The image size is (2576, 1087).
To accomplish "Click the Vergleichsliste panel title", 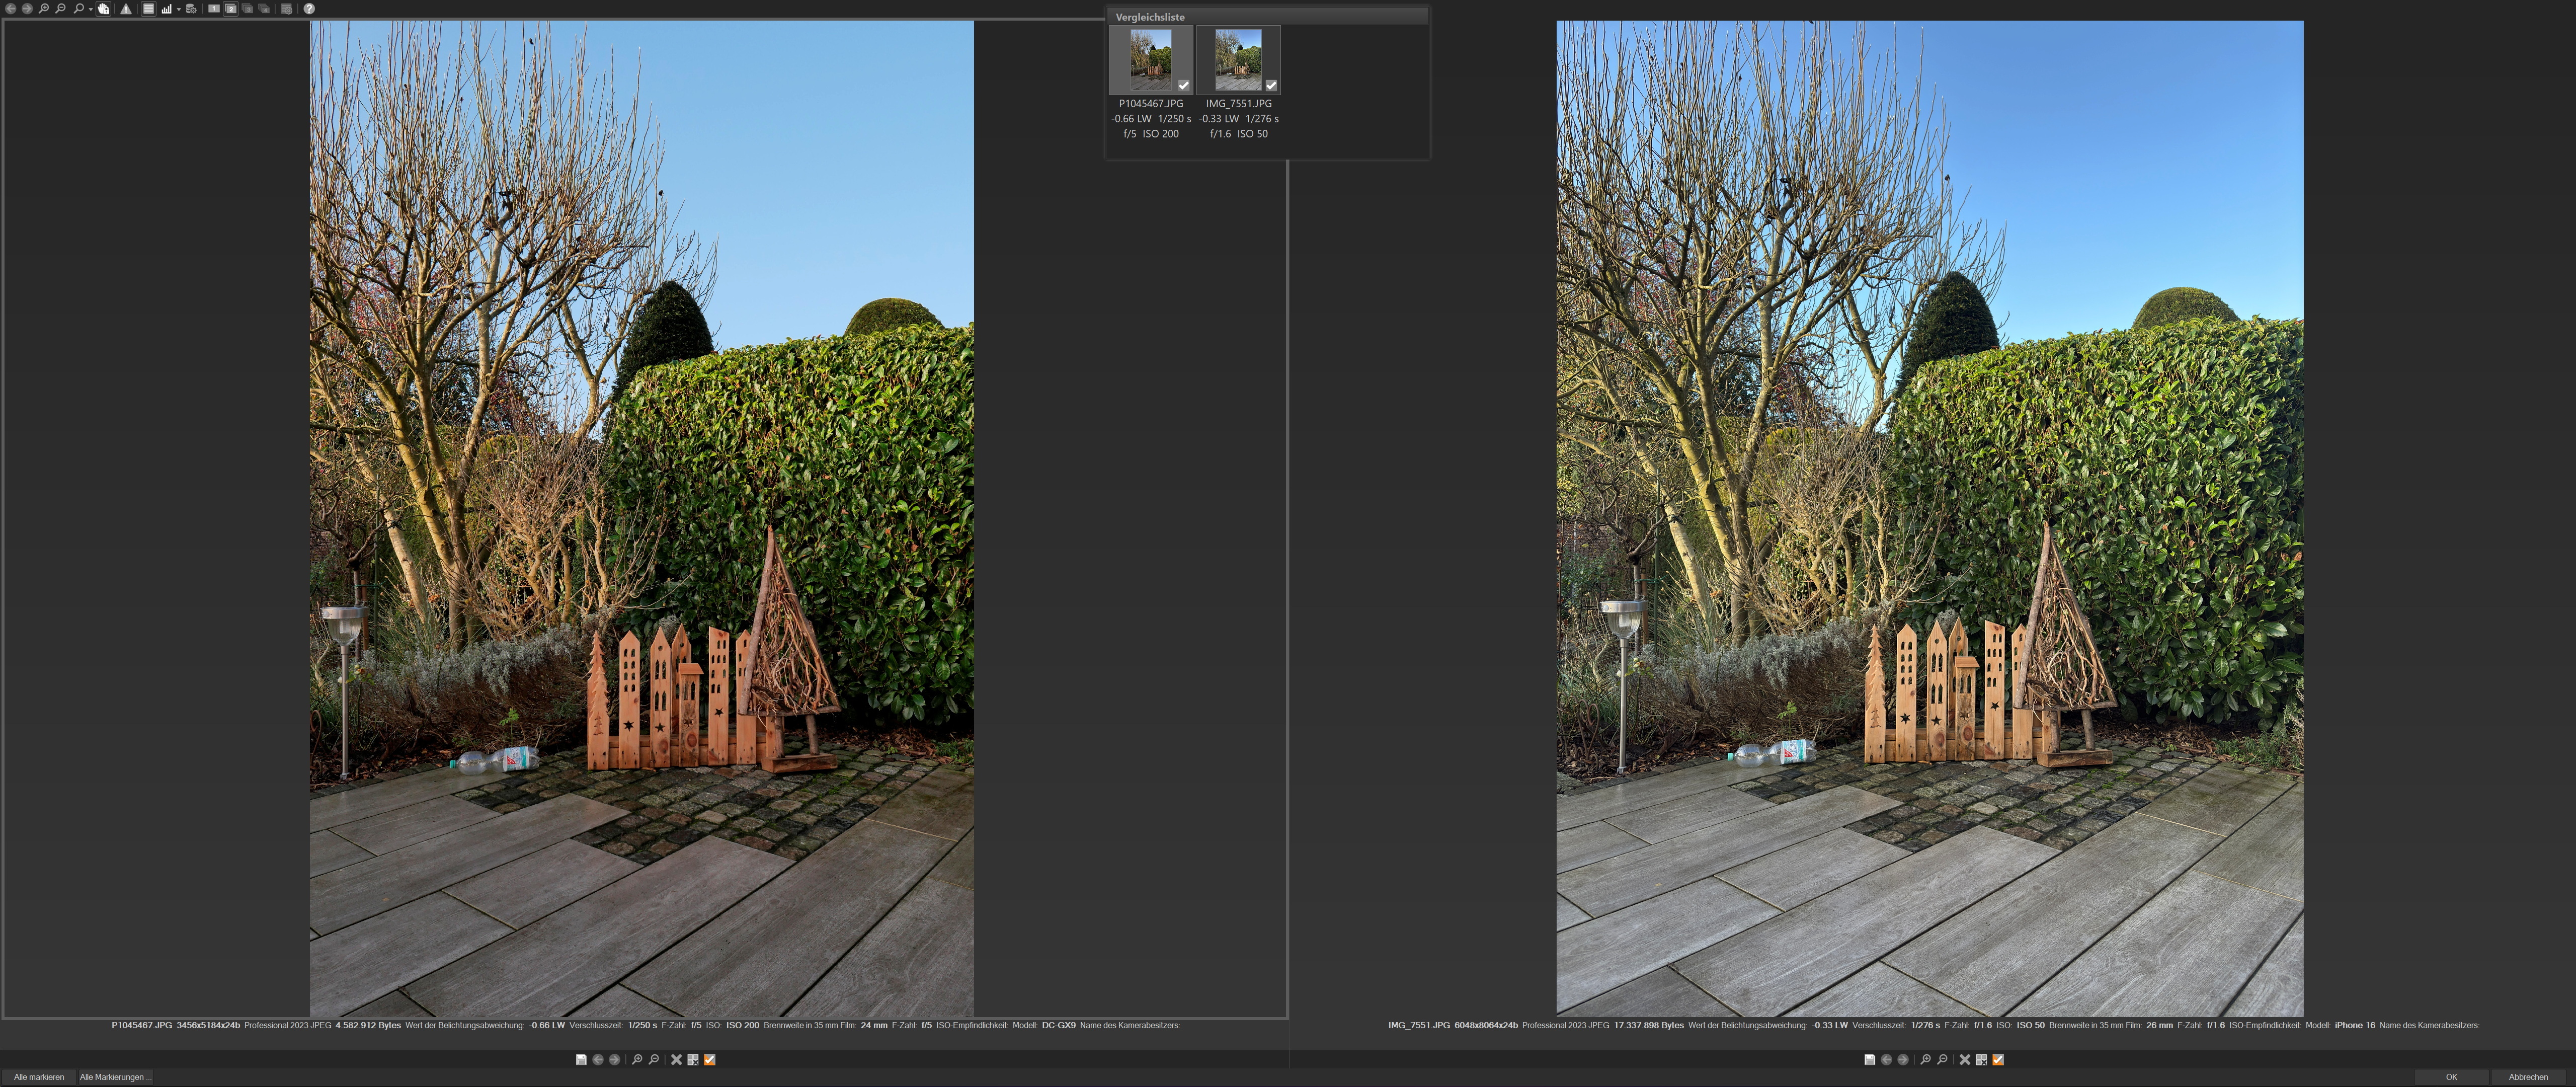I will 1150,17.
